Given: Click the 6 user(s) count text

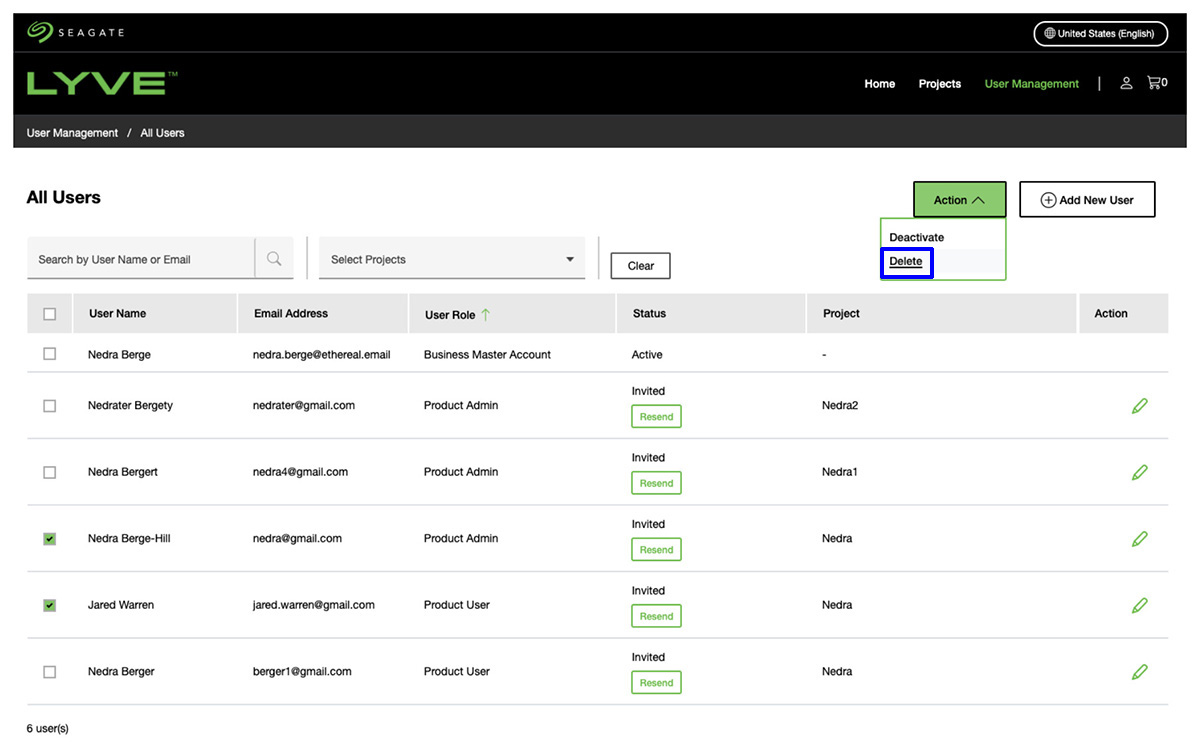Looking at the screenshot, I should 48,729.
